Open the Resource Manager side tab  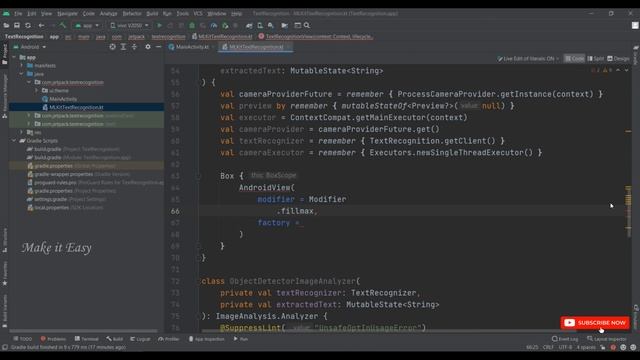[x=4, y=96]
